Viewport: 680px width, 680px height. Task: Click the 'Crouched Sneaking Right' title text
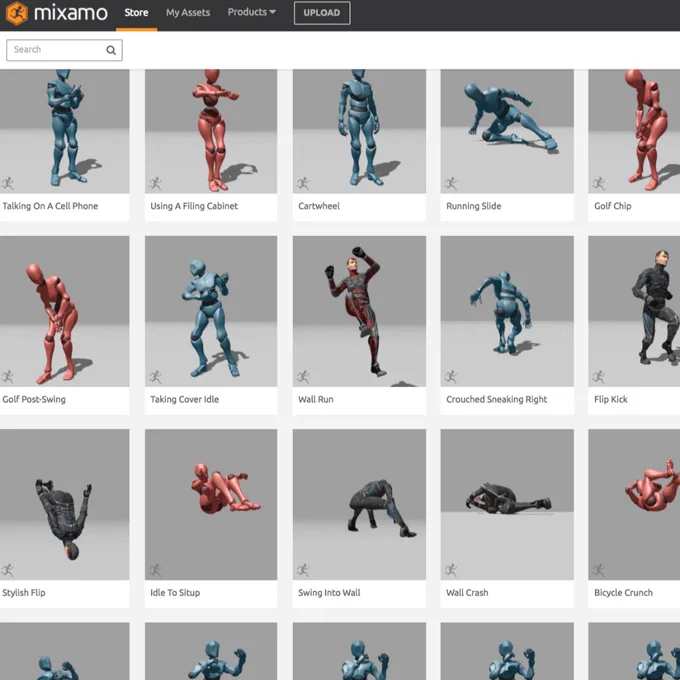pos(497,399)
